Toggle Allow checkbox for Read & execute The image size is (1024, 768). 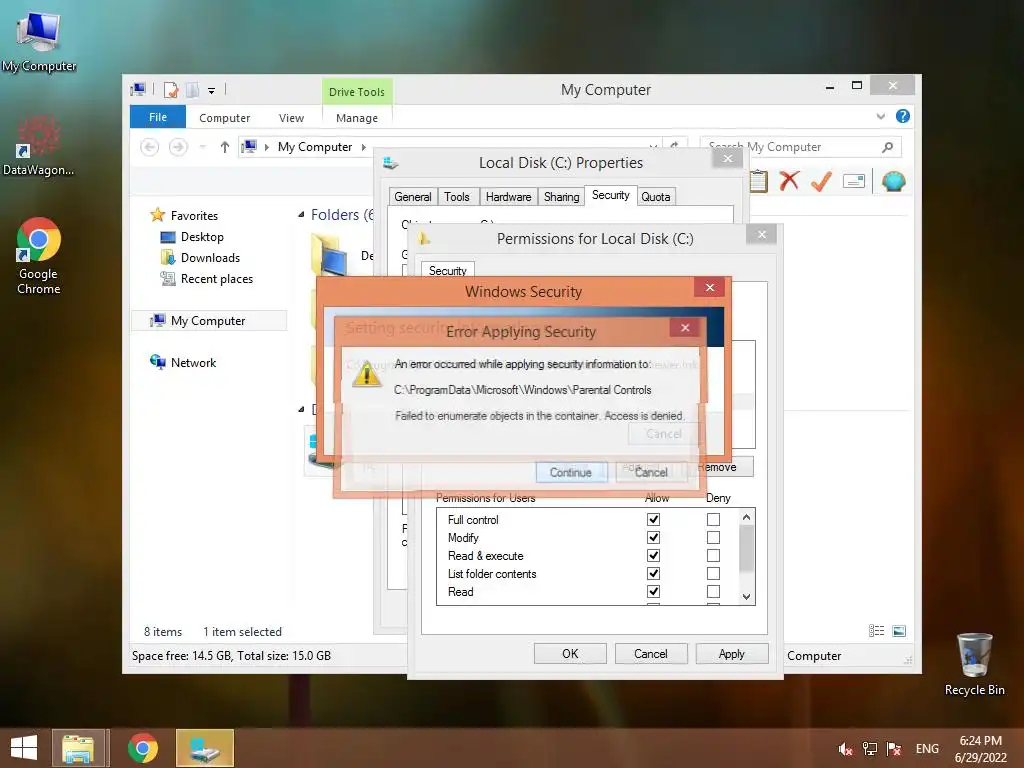click(653, 555)
